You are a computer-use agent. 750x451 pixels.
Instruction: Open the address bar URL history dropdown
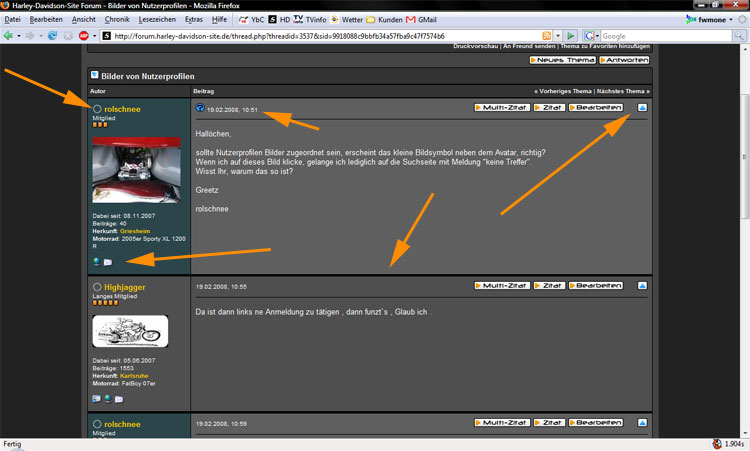click(x=559, y=36)
